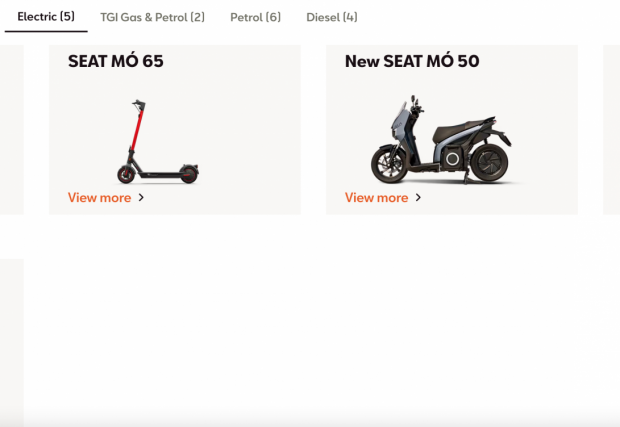Click the red scooter handlebar stem

tap(136, 128)
